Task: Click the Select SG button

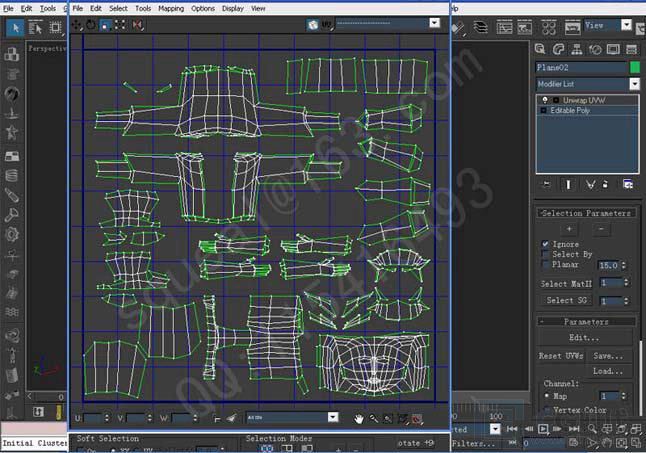Action: (566, 300)
